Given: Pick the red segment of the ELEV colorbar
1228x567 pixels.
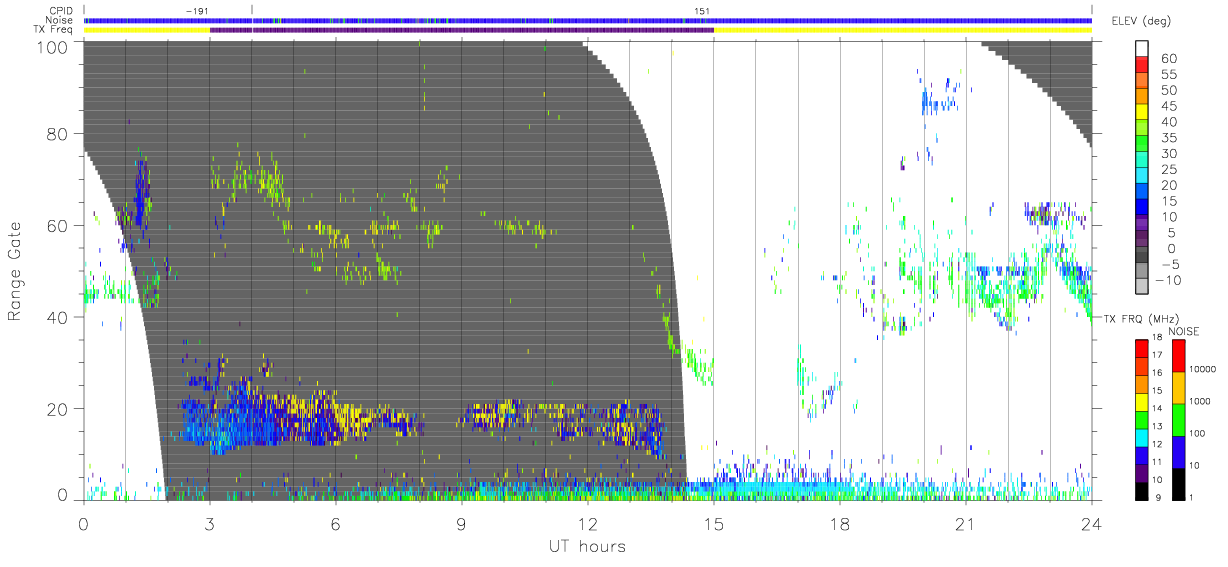Looking at the screenshot, I should point(1143,65).
